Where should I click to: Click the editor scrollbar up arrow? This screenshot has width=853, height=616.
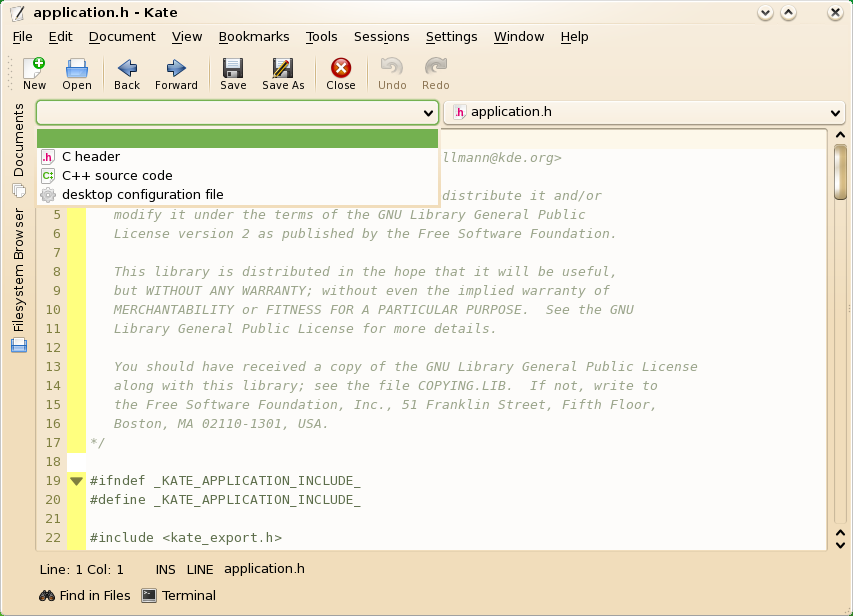coord(840,135)
